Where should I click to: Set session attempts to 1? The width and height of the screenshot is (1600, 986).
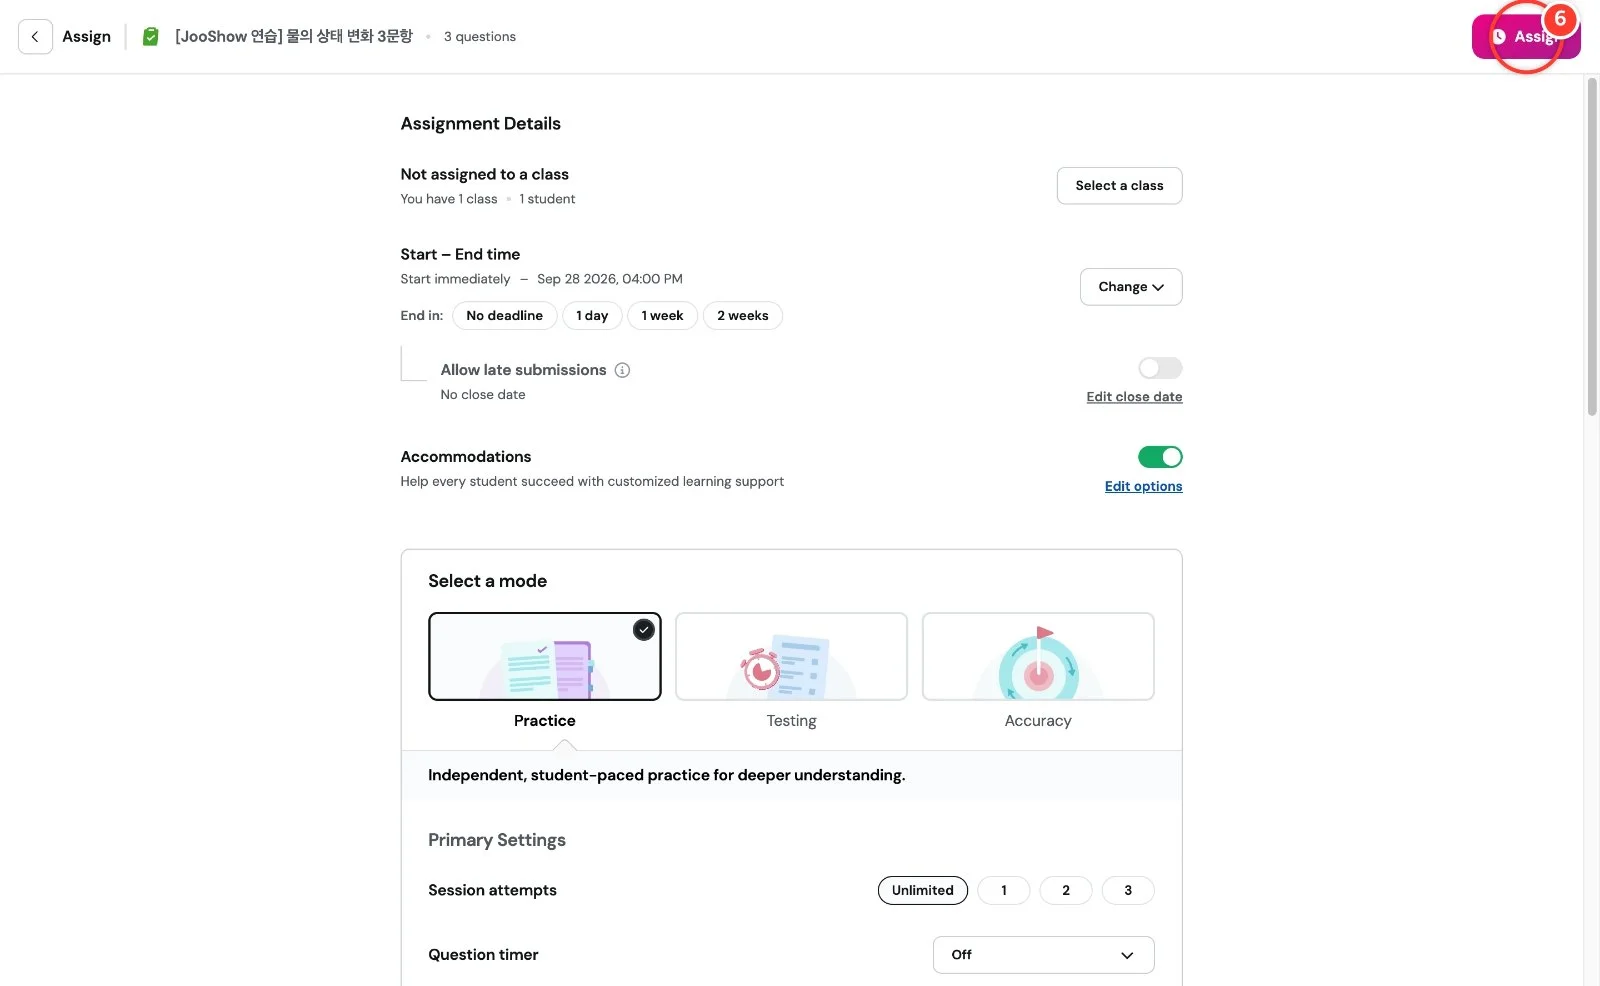pyautogui.click(x=1003, y=890)
